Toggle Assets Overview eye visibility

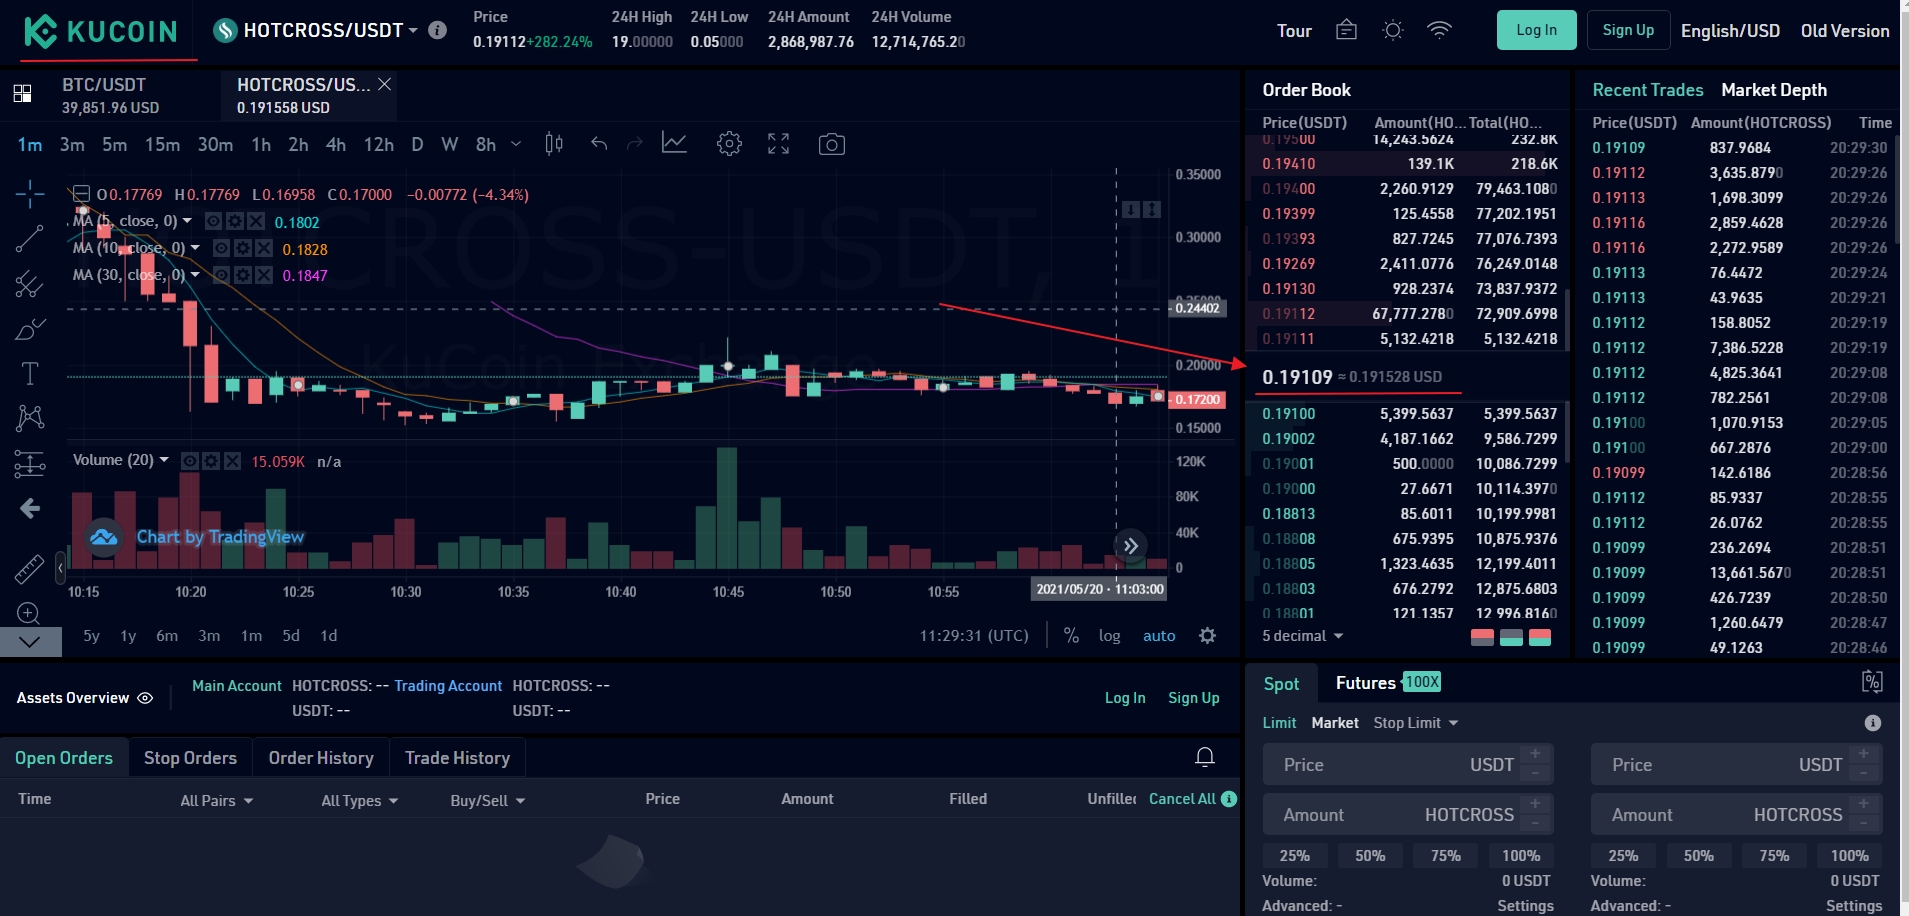pyautogui.click(x=145, y=698)
